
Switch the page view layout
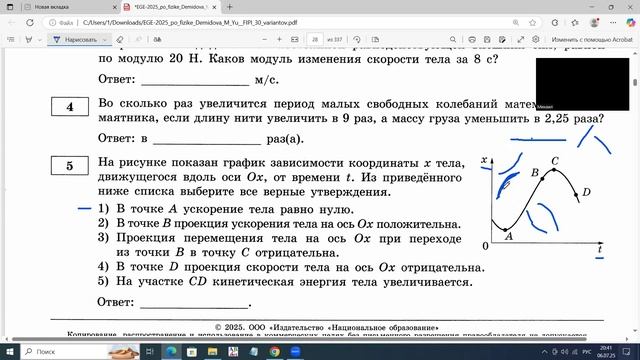(x=375, y=40)
